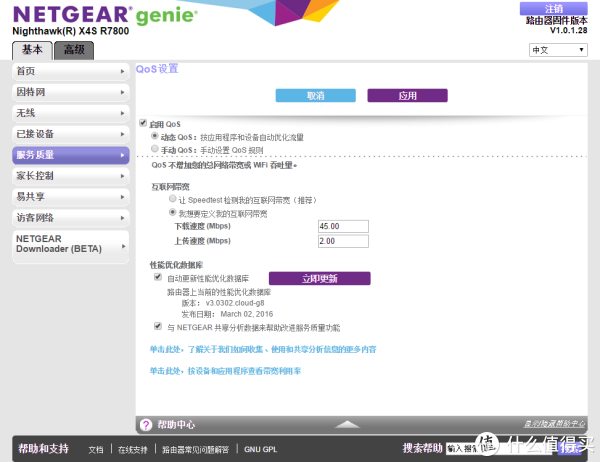This screenshot has width=600, height=462.
Task: Click the NETGEAR genie logo
Action: pyautogui.click(x=105, y=15)
